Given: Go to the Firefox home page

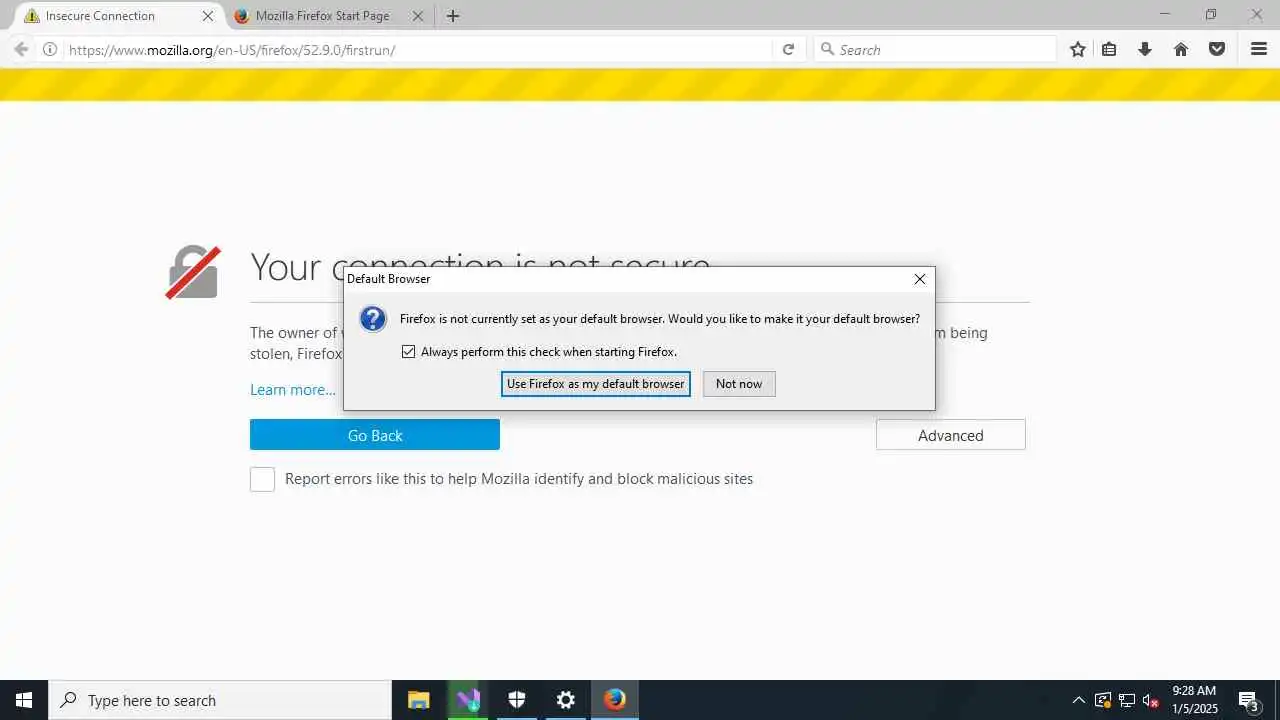Looking at the screenshot, I should pyautogui.click(x=1181, y=49).
